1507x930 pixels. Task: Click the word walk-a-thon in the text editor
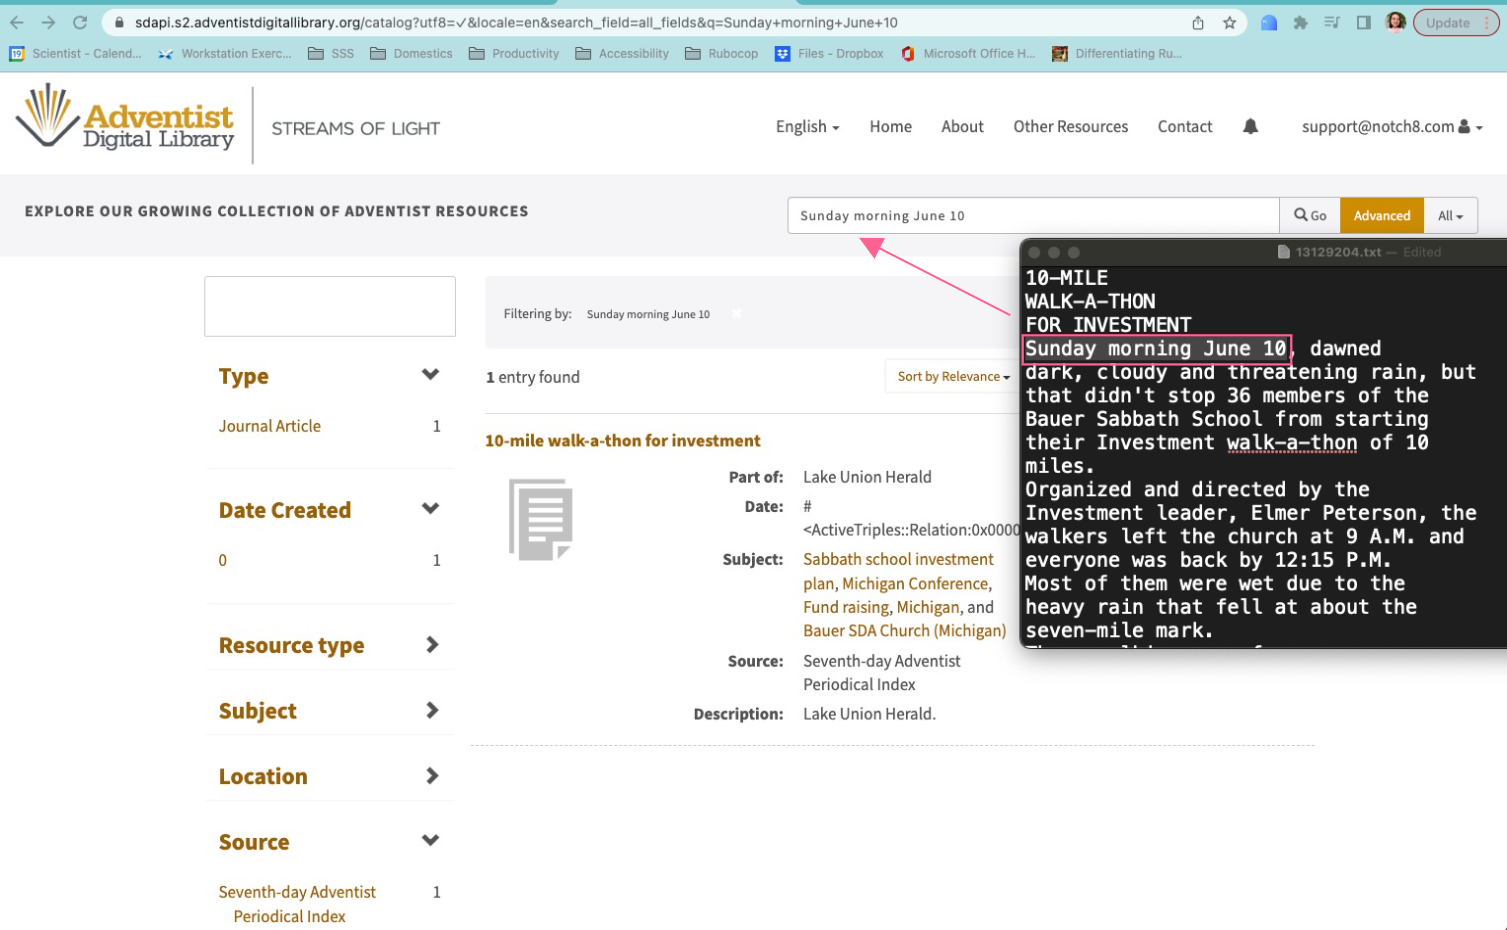pos(1291,443)
